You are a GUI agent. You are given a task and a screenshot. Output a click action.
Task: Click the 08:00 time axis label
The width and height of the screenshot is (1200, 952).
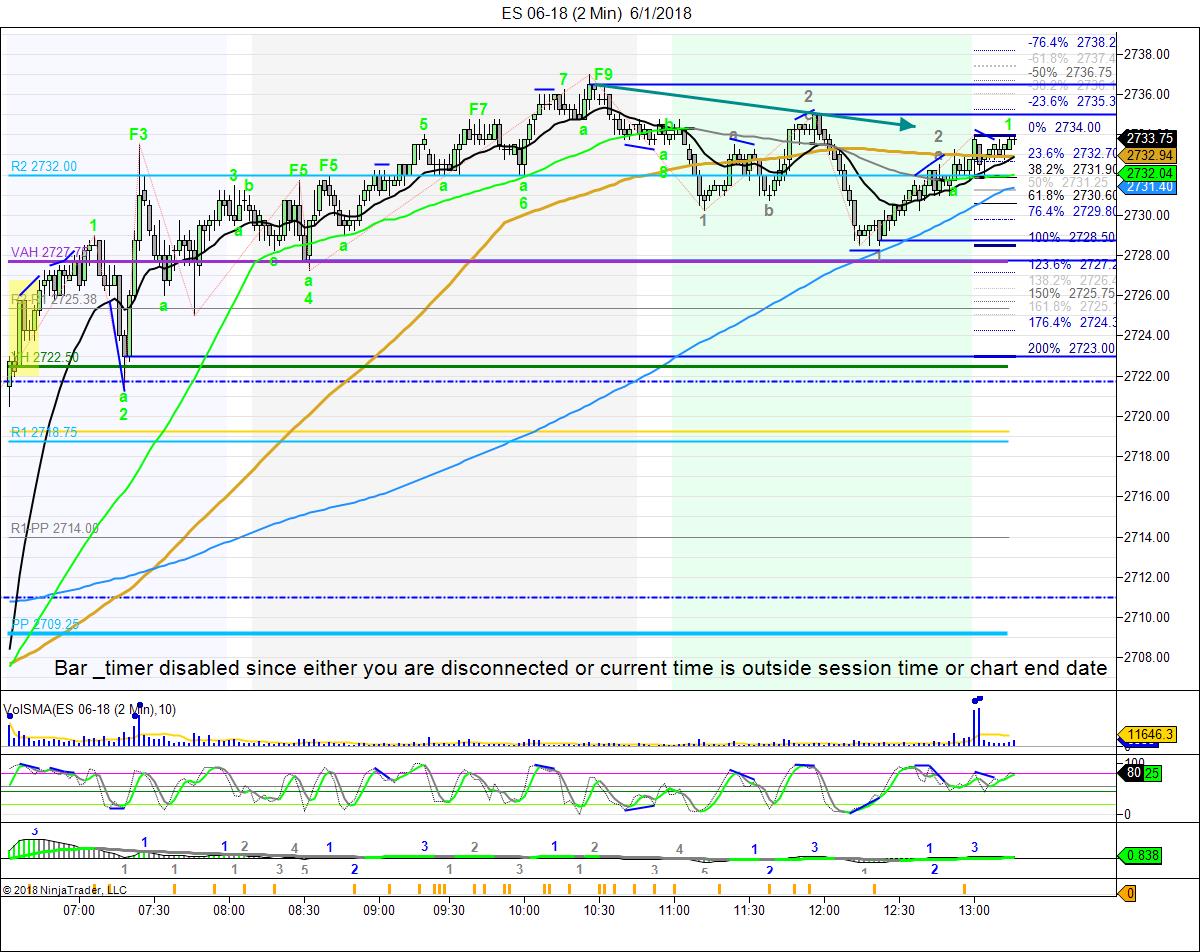click(229, 910)
